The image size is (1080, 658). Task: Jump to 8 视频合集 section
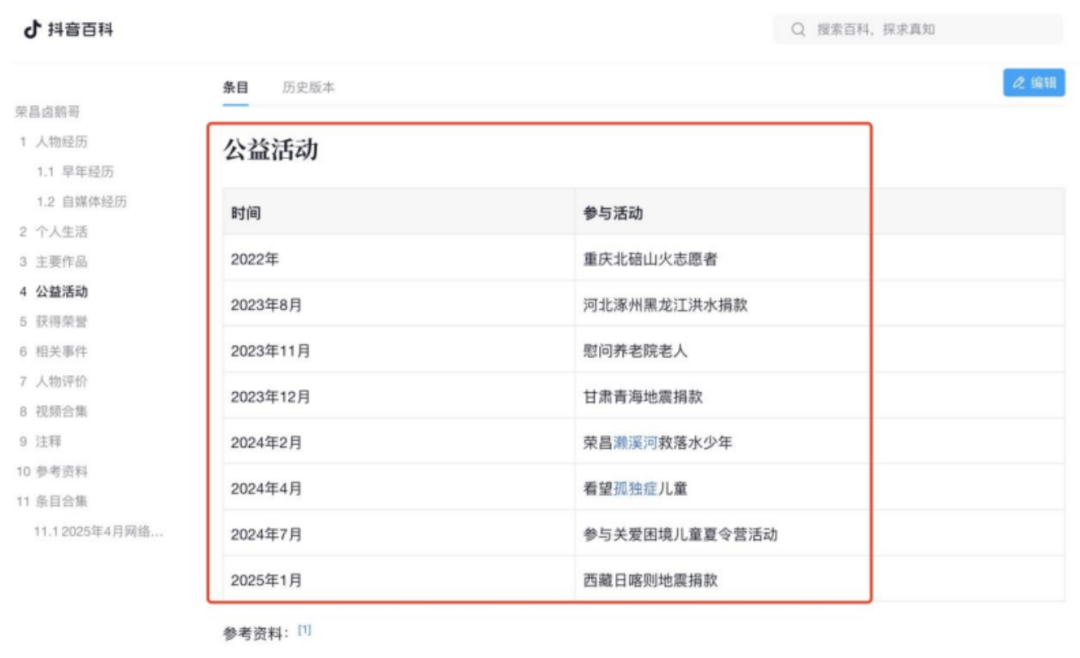[x=54, y=411]
